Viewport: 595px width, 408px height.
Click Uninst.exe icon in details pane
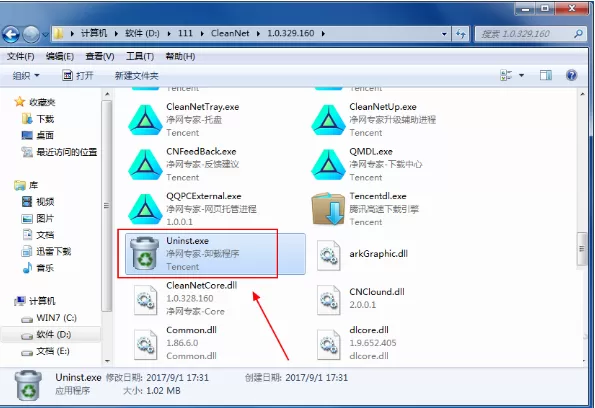(x=28, y=385)
